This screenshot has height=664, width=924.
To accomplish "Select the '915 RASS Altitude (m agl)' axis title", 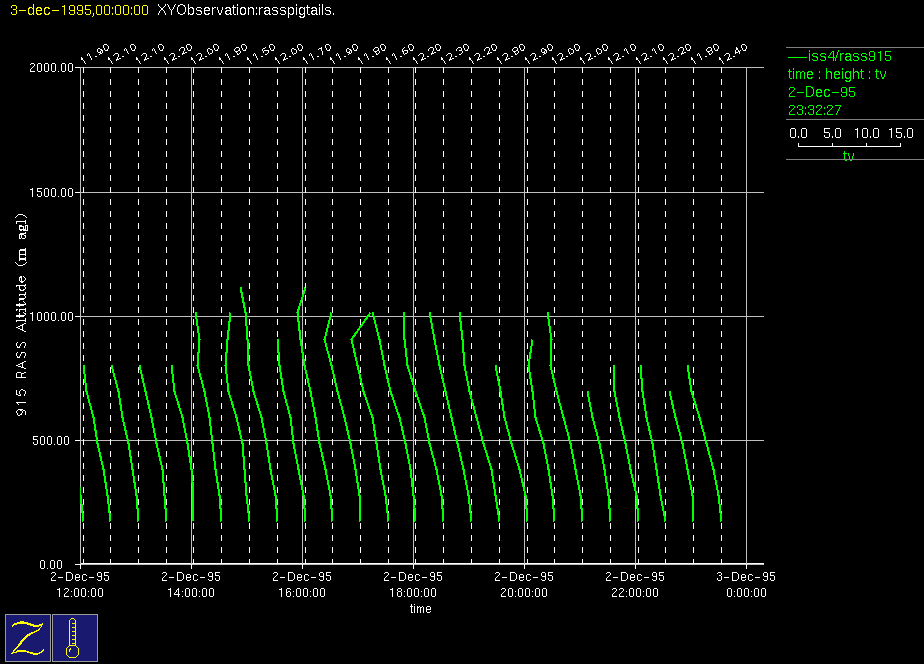I will [x=22, y=315].
